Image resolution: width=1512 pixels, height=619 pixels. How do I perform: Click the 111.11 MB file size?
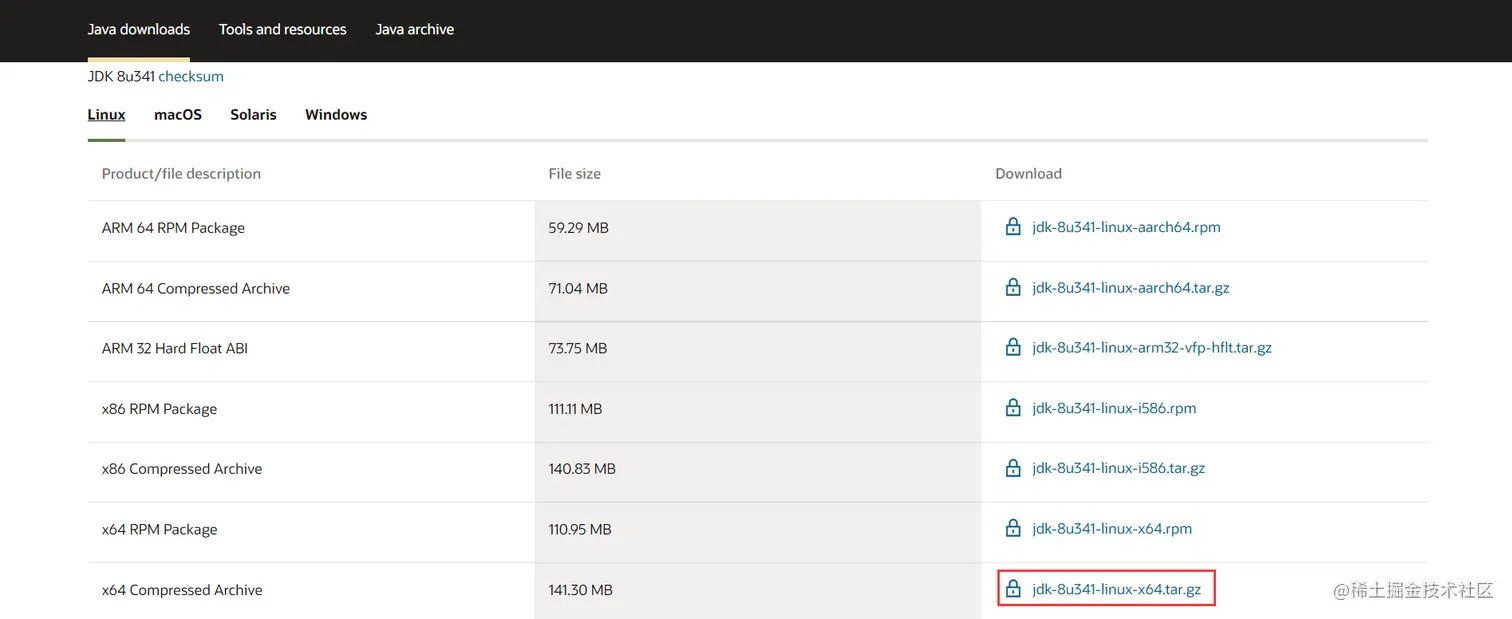click(576, 409)
